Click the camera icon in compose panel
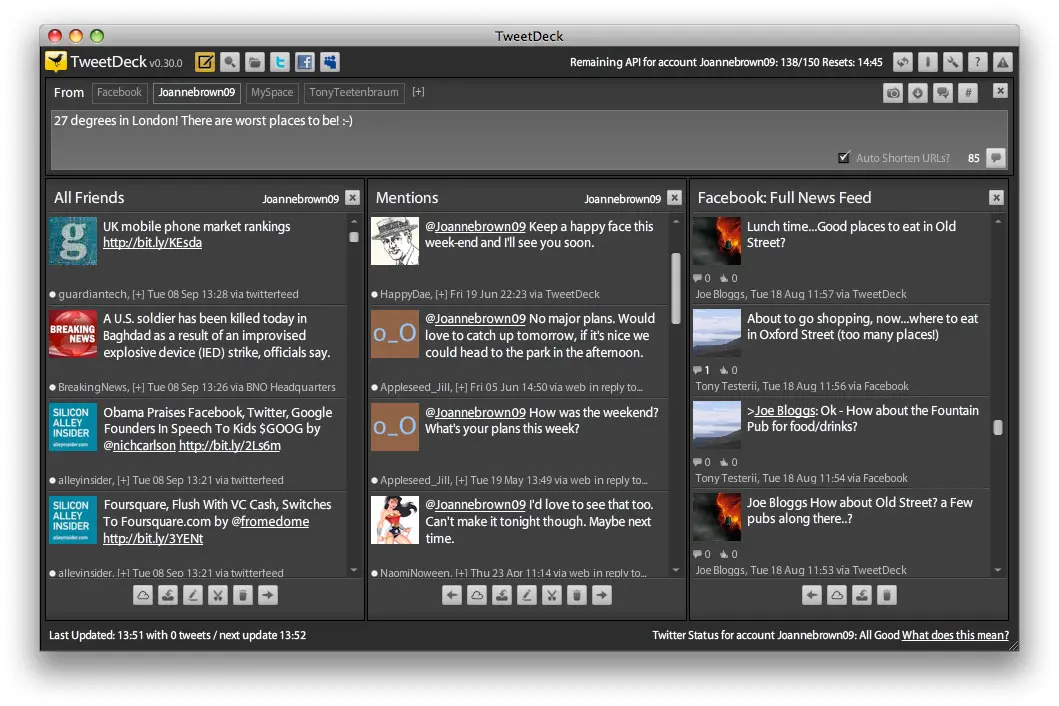Image resolution: width=1059 pixels, height=706 pixels. 893,93
